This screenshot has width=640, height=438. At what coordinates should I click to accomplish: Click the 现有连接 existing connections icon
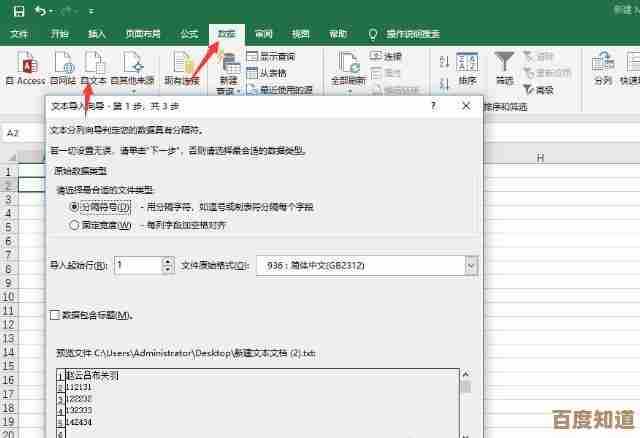(182, 69)
